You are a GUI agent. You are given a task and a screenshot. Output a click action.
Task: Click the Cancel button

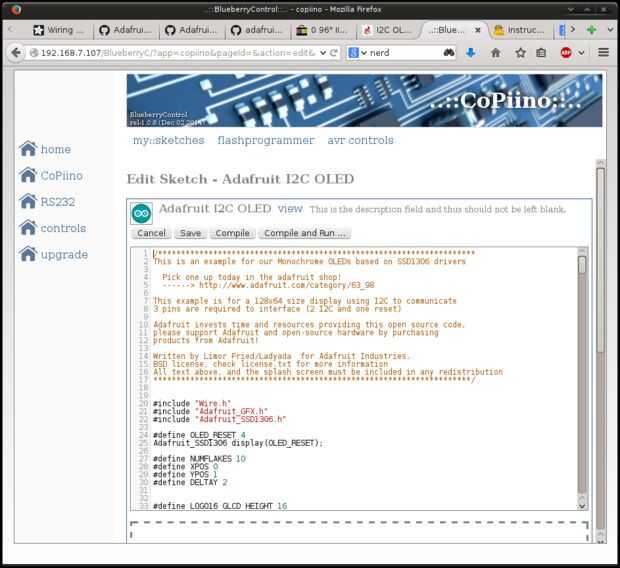point(151,233)
